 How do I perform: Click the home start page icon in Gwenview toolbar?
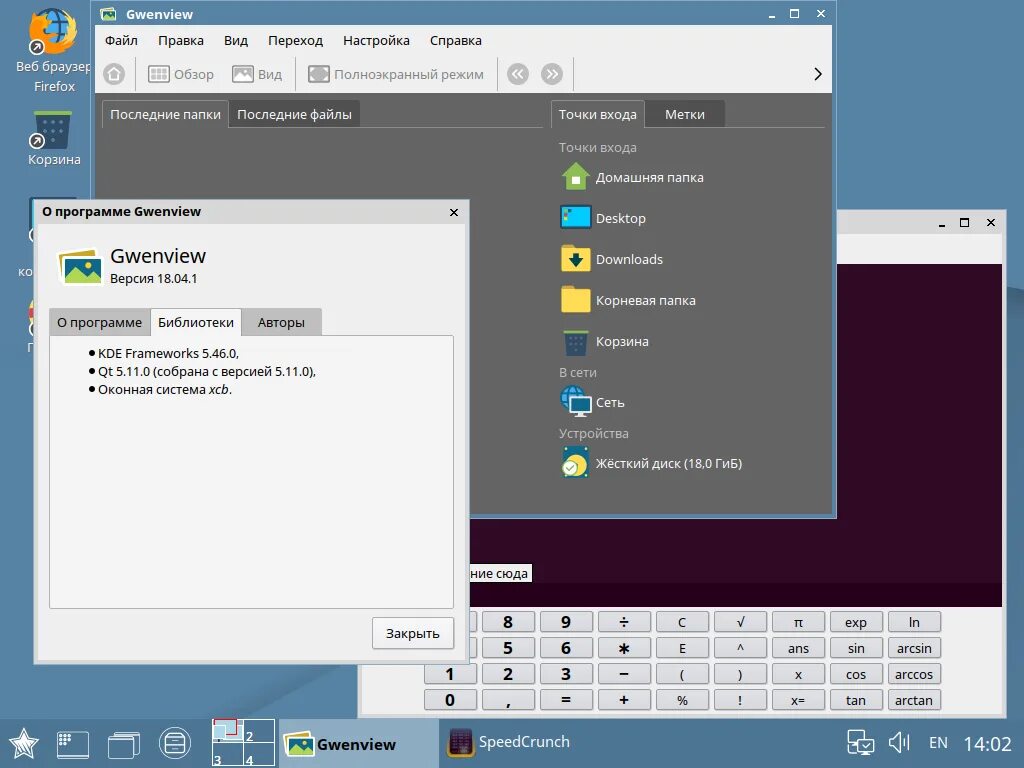[114, 74]
